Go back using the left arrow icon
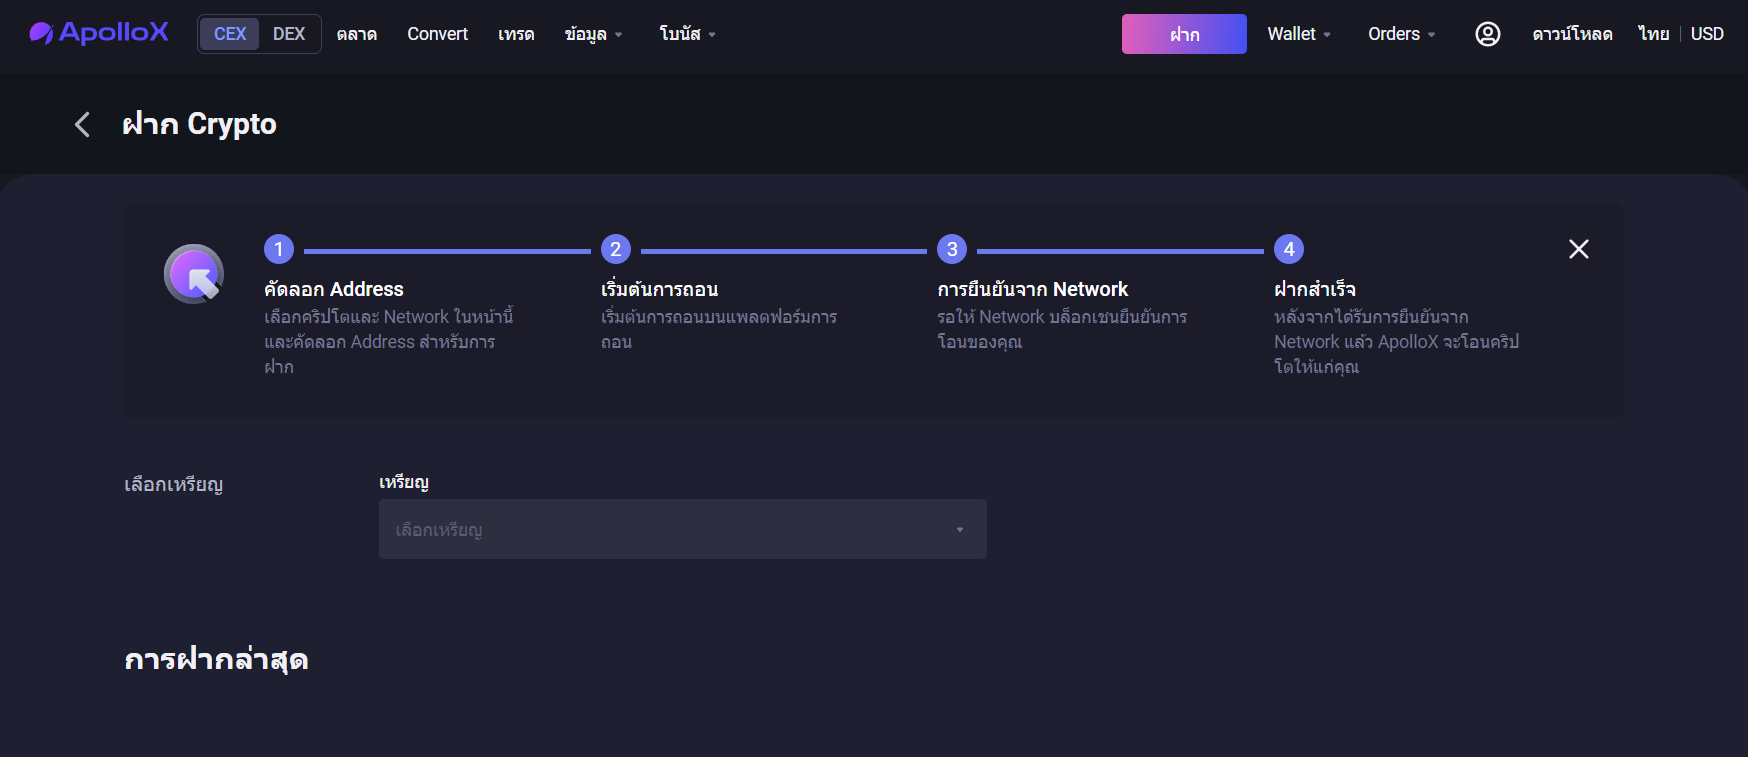Image resolution: width=1748 pixels, height=757 pixels. point(82,124)
